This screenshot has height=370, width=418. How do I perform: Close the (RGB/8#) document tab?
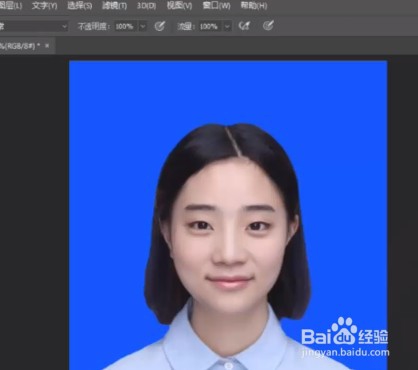click(x=47, y=45)
